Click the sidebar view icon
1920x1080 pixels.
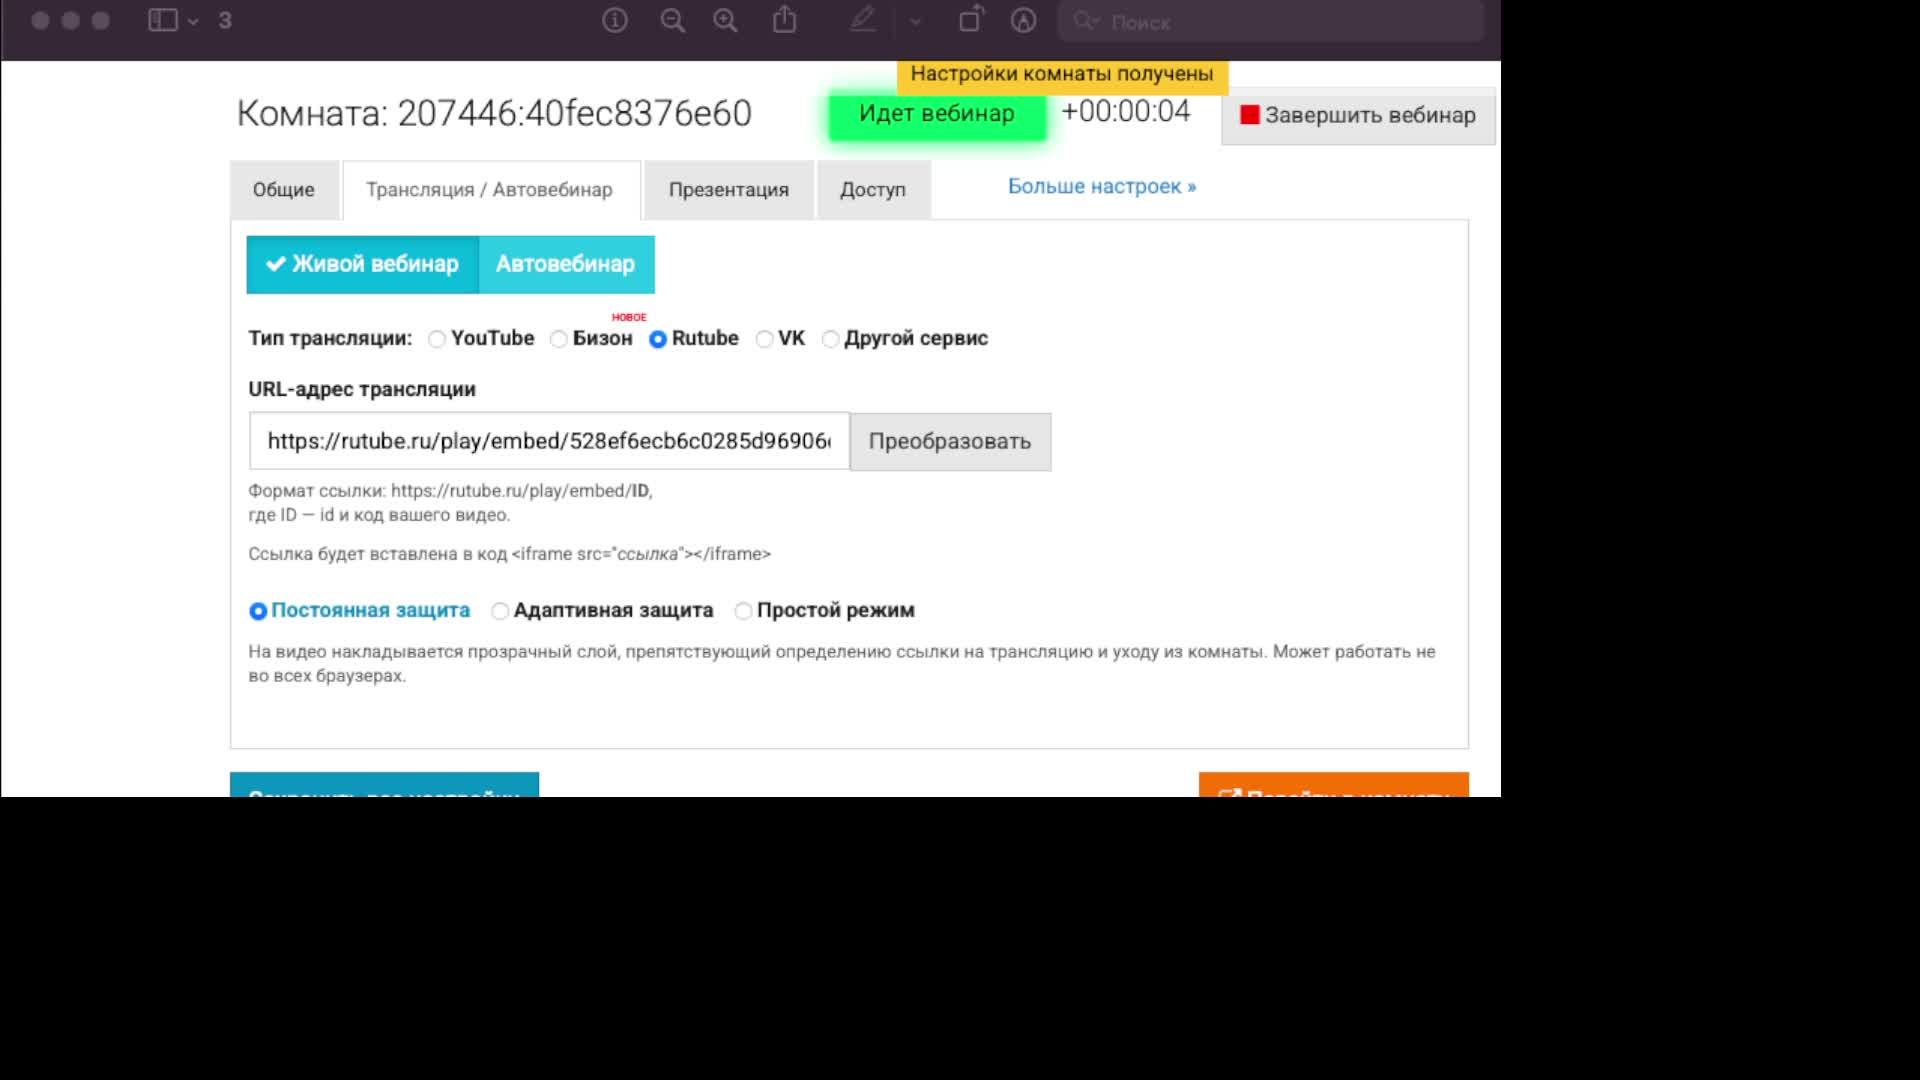[162, 20]
